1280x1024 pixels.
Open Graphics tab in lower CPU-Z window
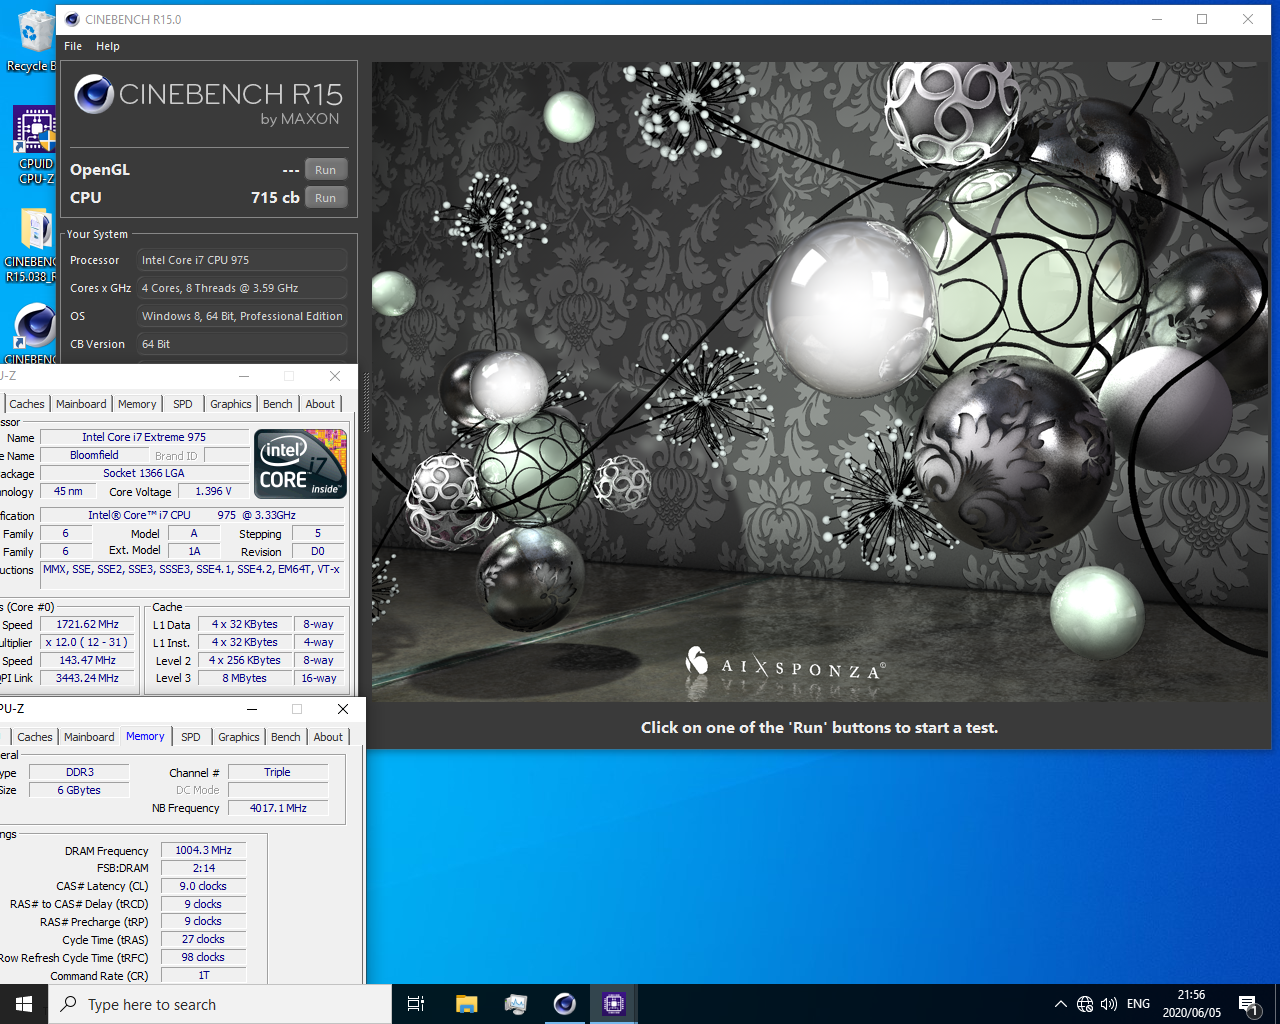[239, 737]
